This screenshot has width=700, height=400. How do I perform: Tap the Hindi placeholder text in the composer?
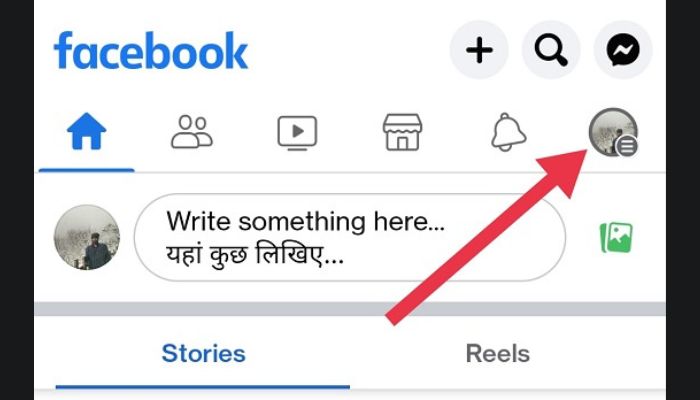coord(255,255)
